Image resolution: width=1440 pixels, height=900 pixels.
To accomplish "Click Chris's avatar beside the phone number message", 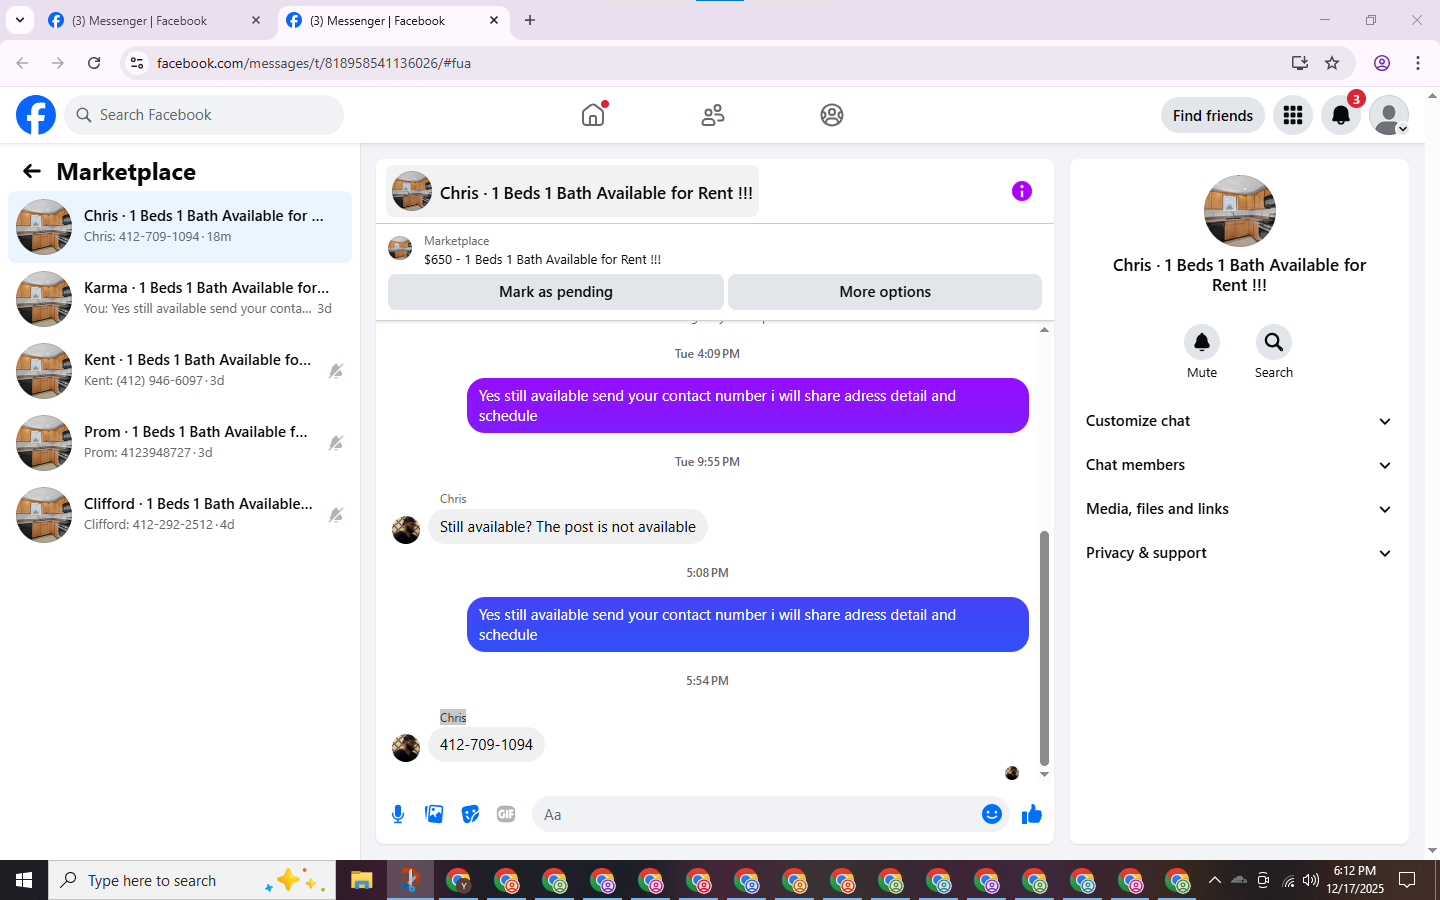I will [x=406, y=748].
